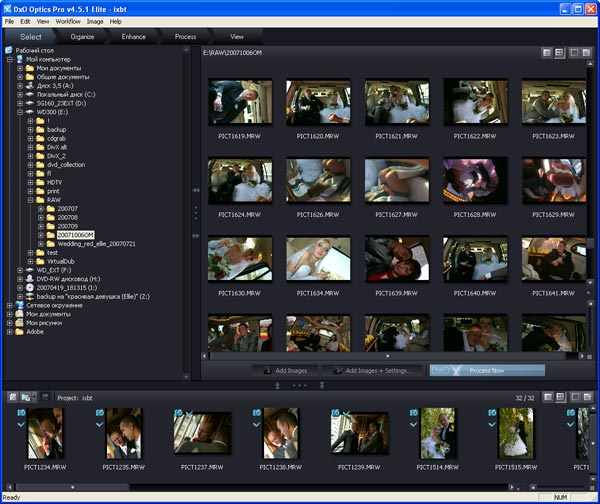Image resolution: width=600 pixels, height=504 pixels.
Task: Click the down arrow pane splitter icon
Action: click(322, 385)
